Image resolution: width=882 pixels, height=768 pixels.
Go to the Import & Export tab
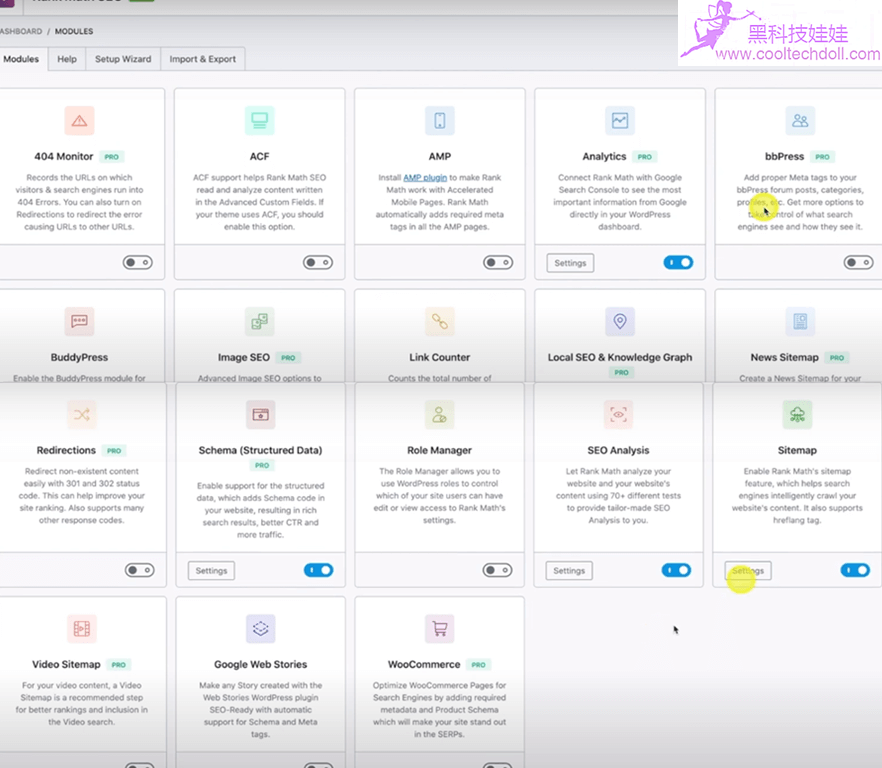202,59
